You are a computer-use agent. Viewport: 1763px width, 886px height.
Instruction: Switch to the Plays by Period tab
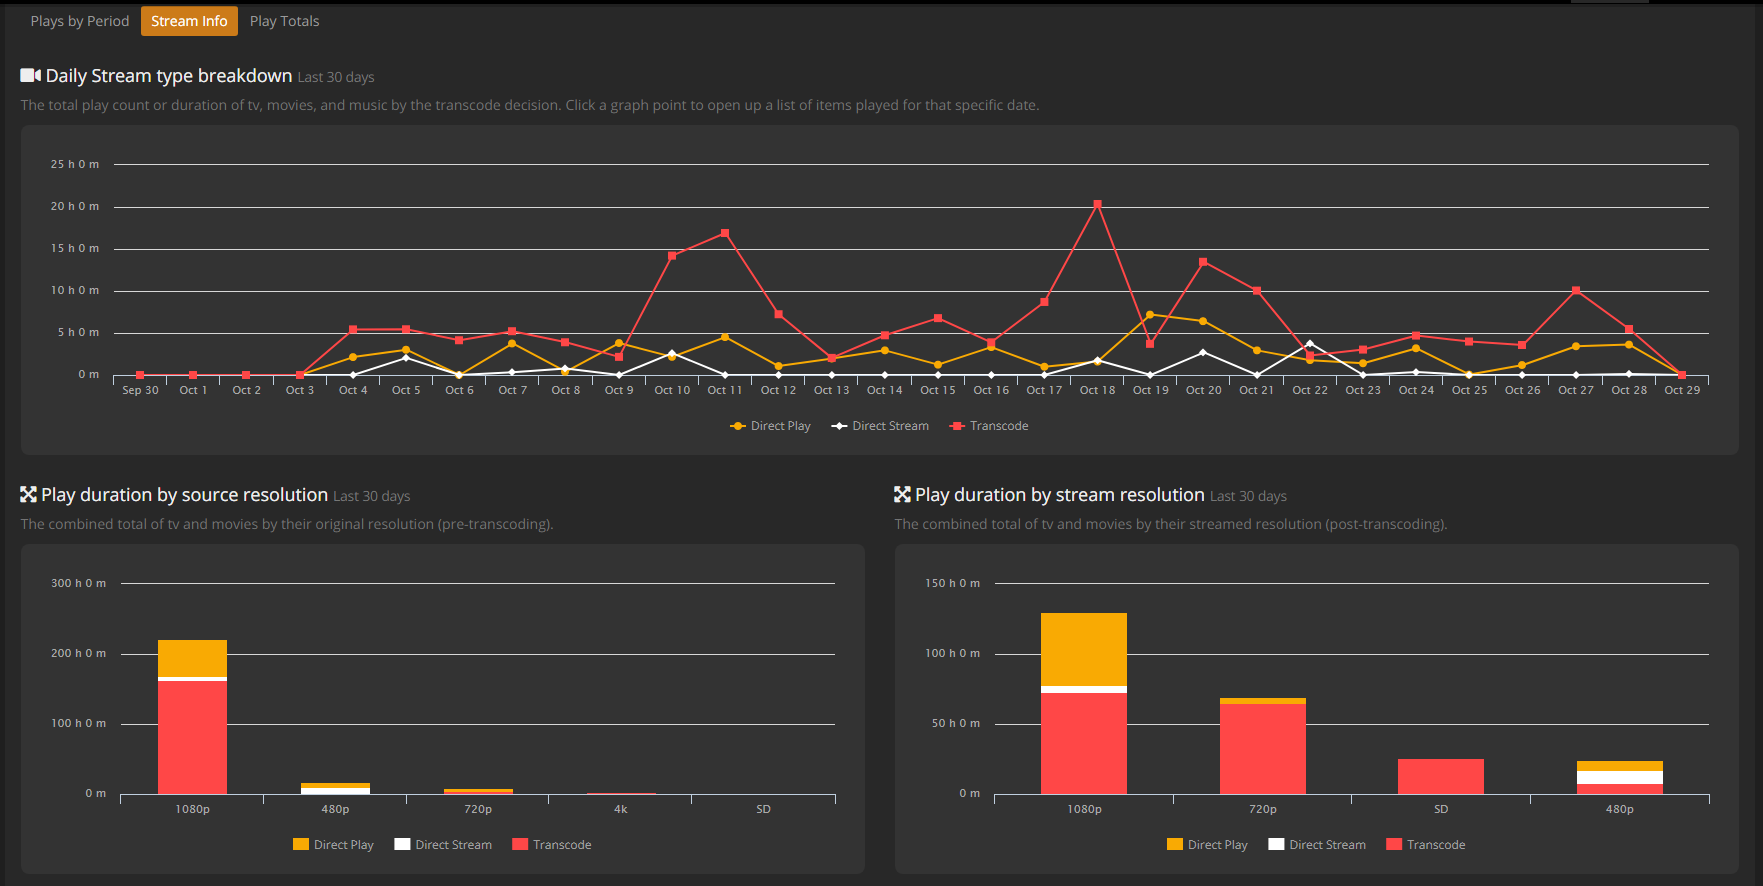pos(80,21)
